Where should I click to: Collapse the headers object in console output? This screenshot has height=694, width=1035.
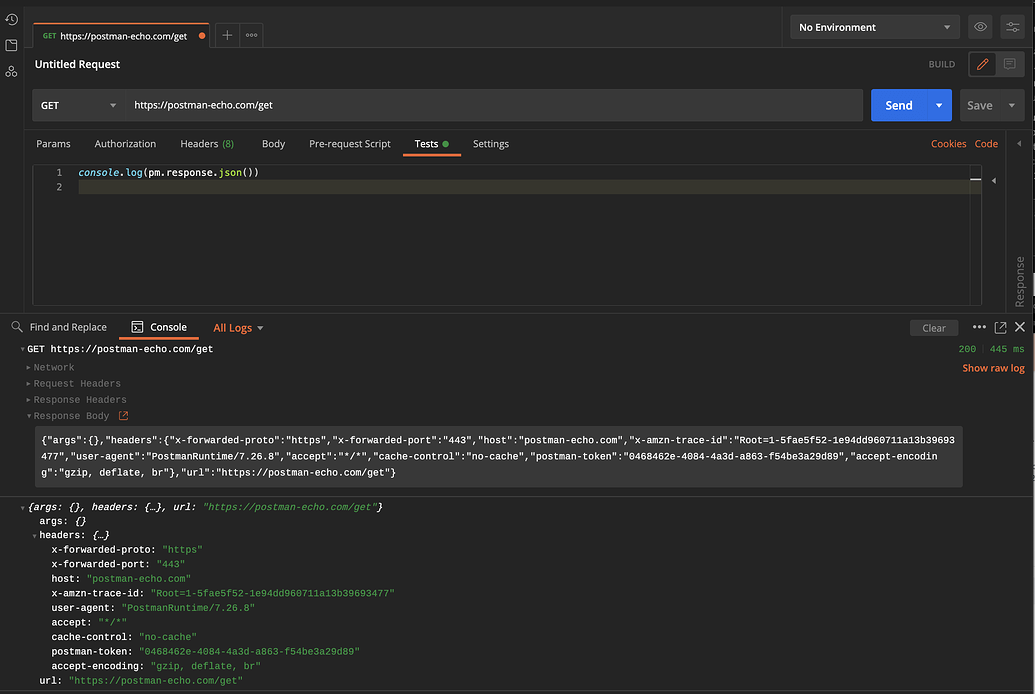click(35, 536)
